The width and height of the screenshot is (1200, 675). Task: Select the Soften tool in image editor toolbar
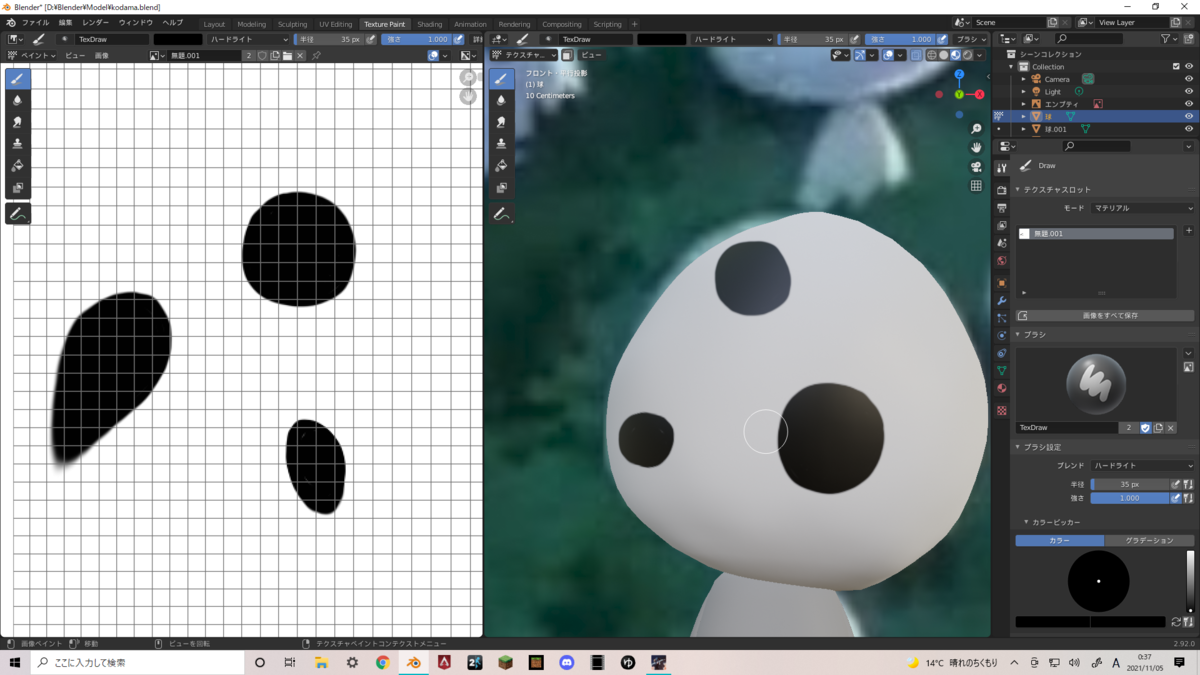click(x=18, y=100)
